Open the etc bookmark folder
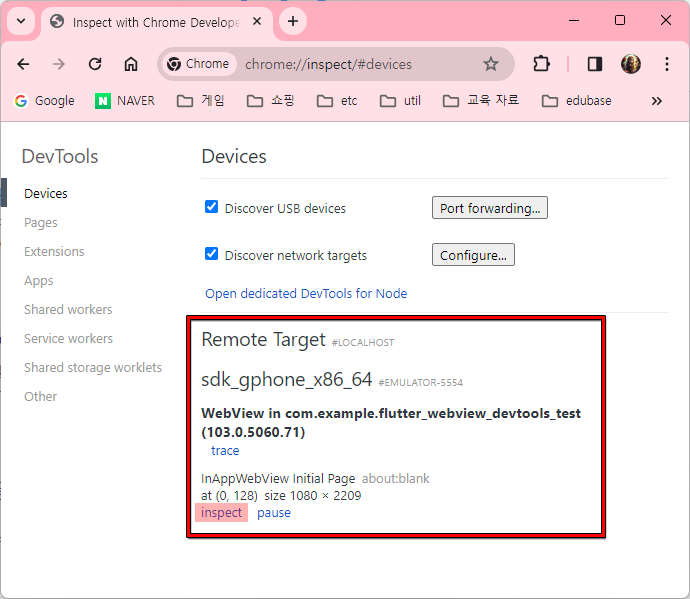The image size is (690, 599). 337,101
